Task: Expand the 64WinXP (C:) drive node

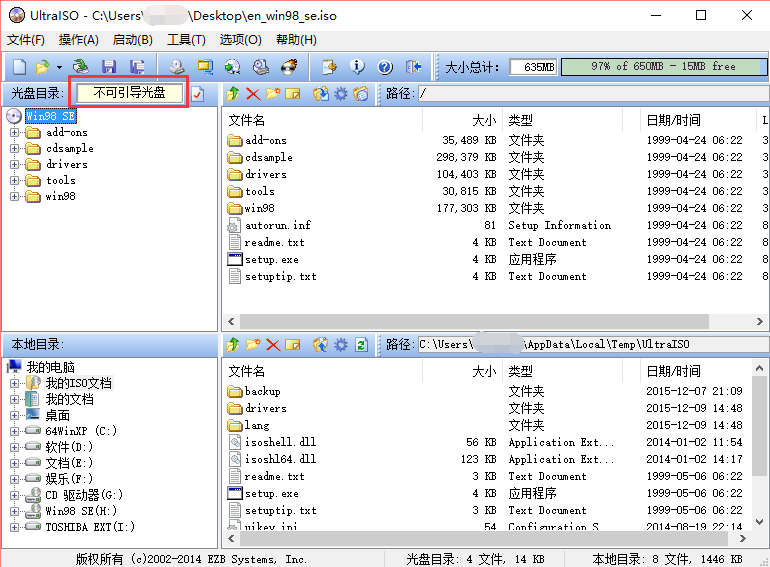Action: click(14, 432)
